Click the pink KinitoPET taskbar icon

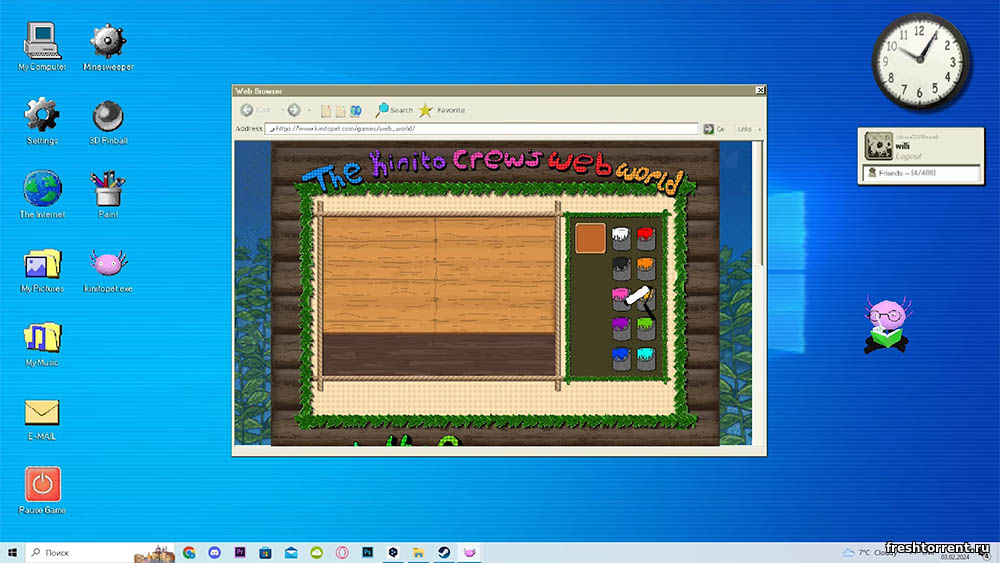(x=469, y=552)
